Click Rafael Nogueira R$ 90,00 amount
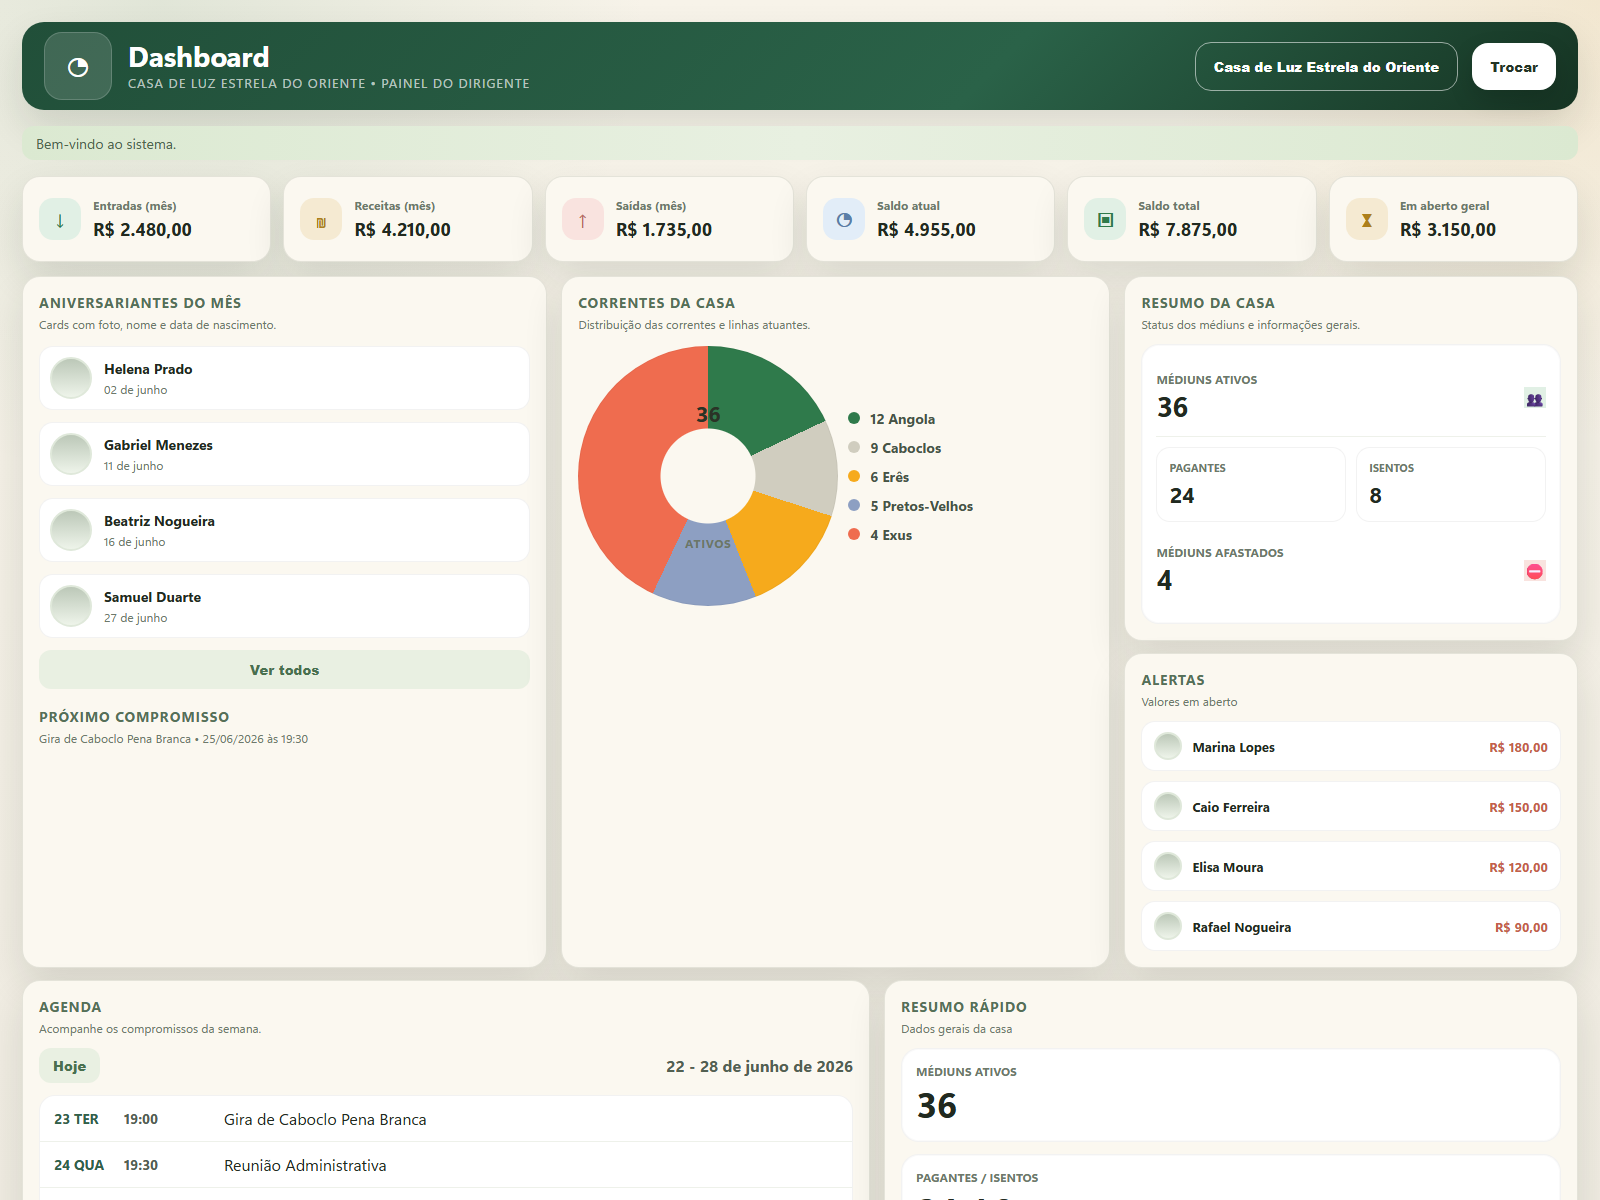The width and height of the screenshot is (1600, 1200). tap(1521, 927)
